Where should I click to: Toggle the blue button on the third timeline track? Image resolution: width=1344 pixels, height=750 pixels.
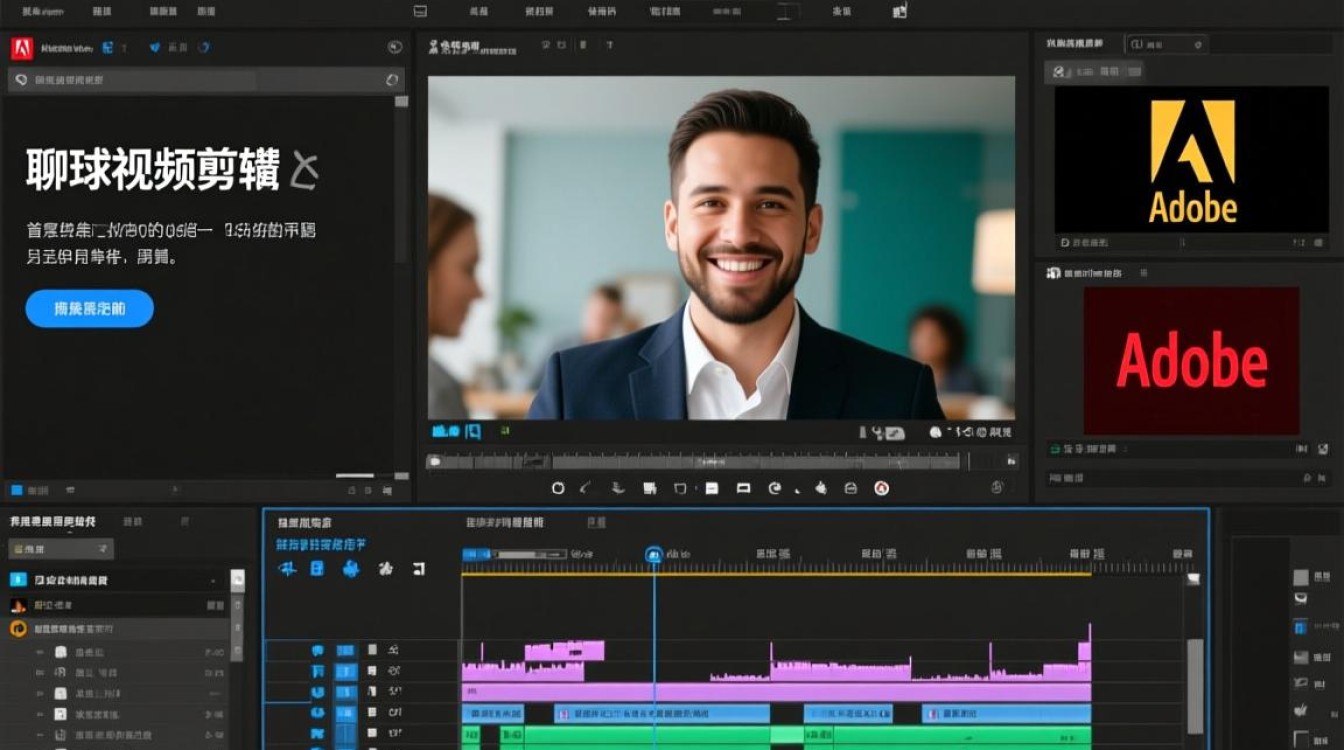[x=345, y=692]
